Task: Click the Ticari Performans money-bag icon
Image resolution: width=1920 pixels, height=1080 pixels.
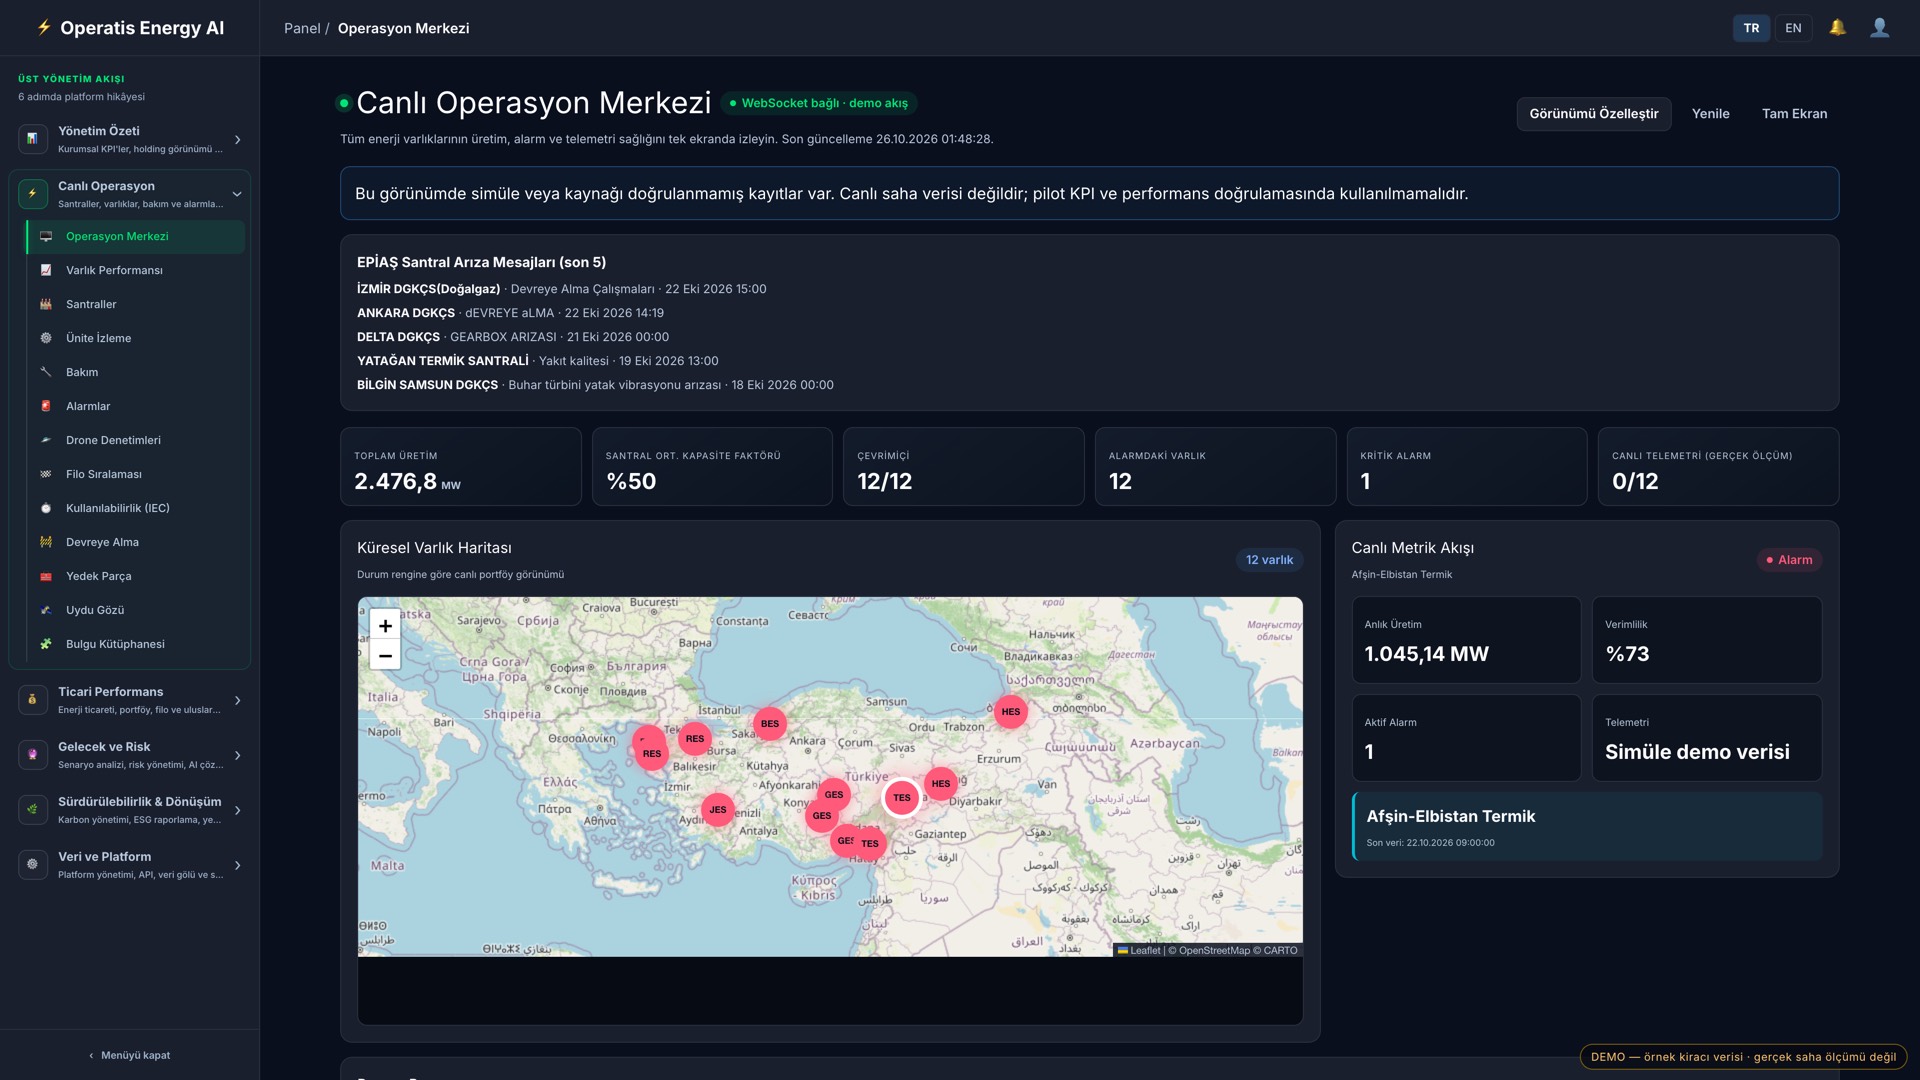Action: 33,700
